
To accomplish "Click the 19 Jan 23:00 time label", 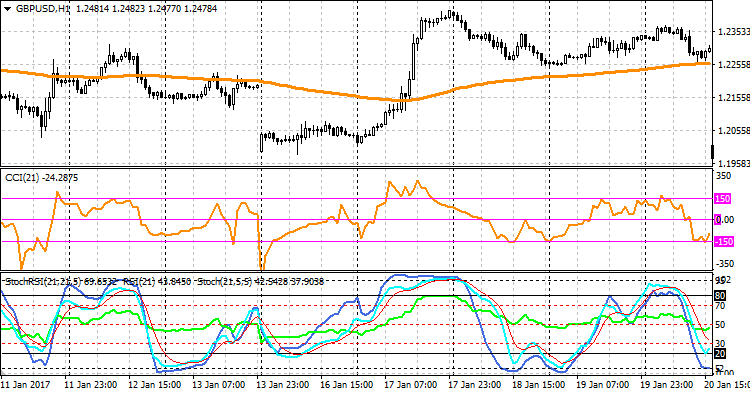I will point(666,385).
